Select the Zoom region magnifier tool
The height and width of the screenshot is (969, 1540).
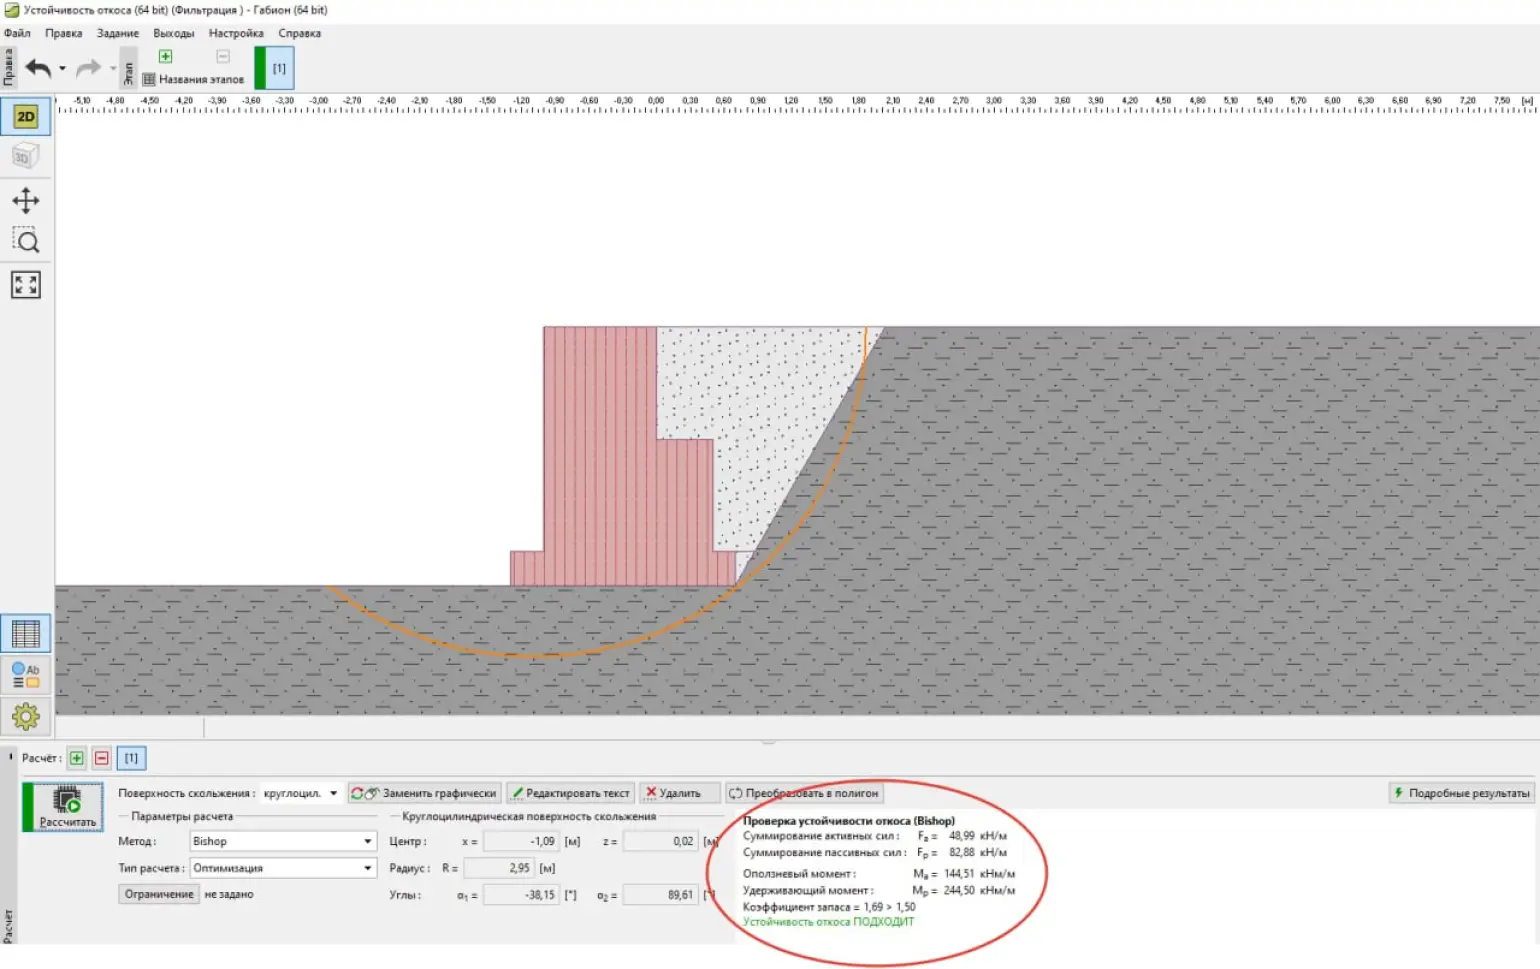click(26, 241)
